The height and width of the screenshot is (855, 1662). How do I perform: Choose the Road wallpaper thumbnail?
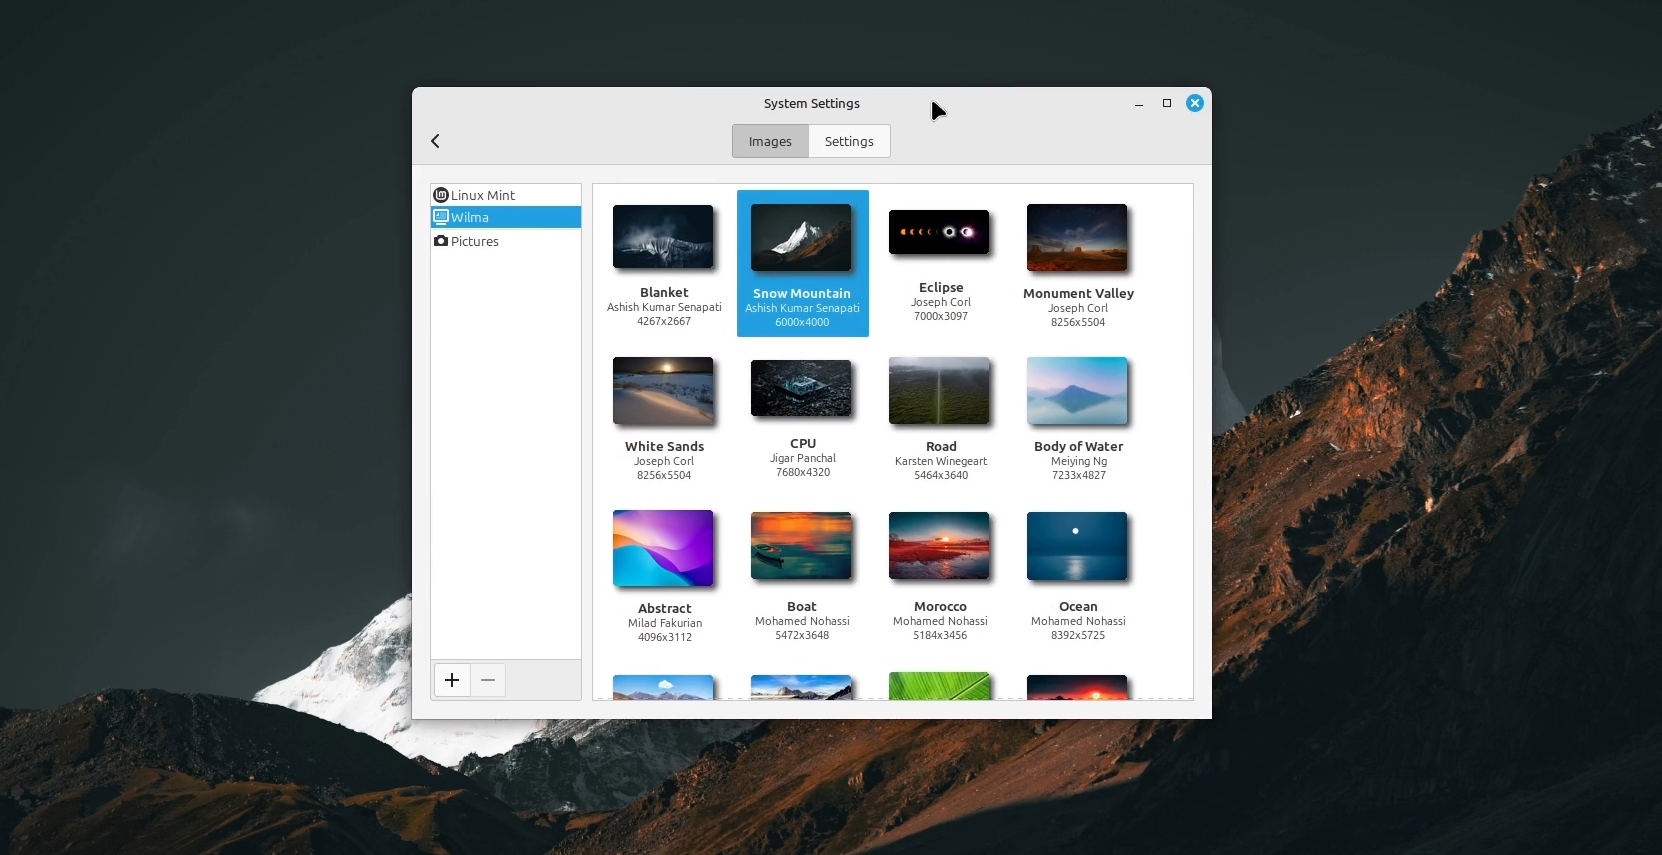tap(939, 390)
